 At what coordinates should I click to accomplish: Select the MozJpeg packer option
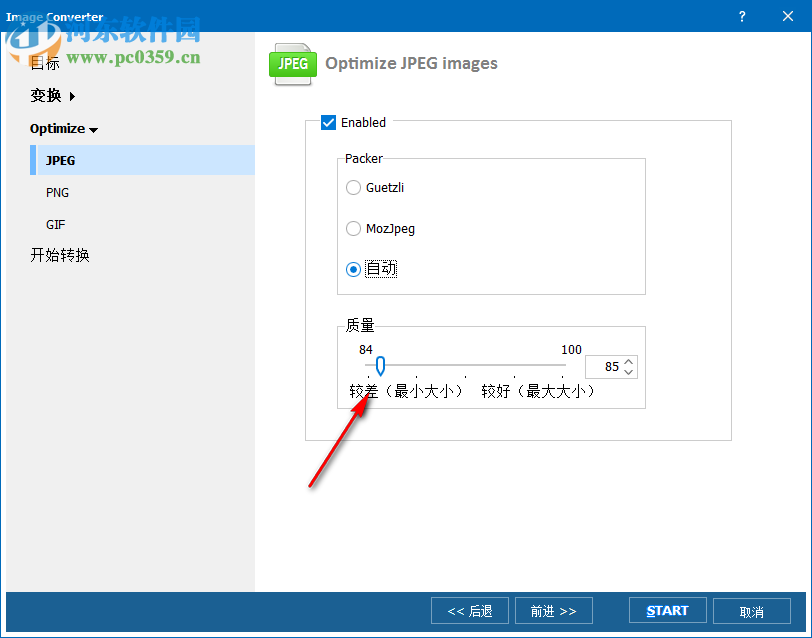click(x=353, y=228)
